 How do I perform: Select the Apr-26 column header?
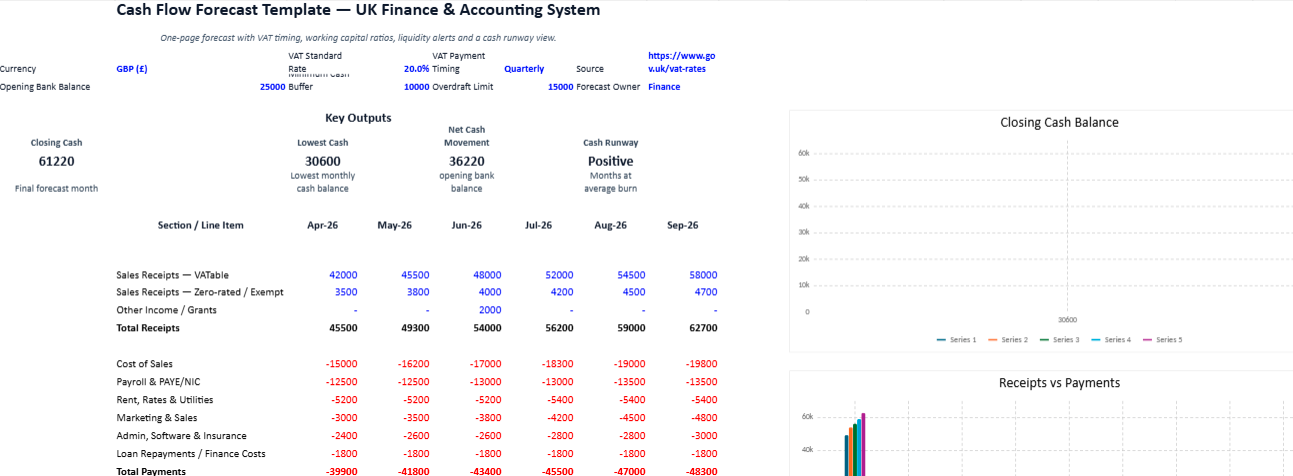coord(322,225)
